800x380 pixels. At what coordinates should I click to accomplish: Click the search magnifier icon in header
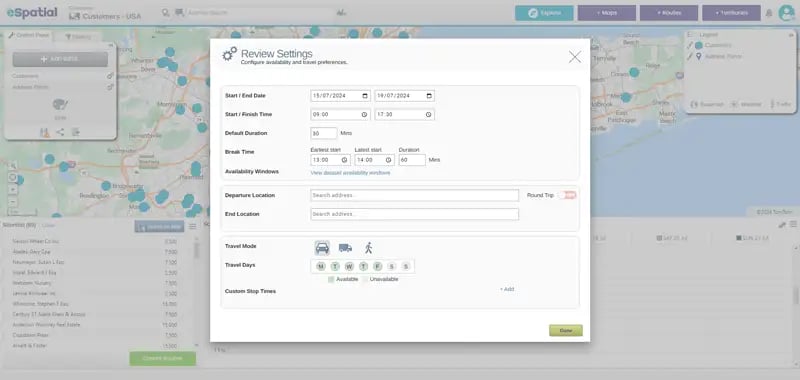coord(165,12)
